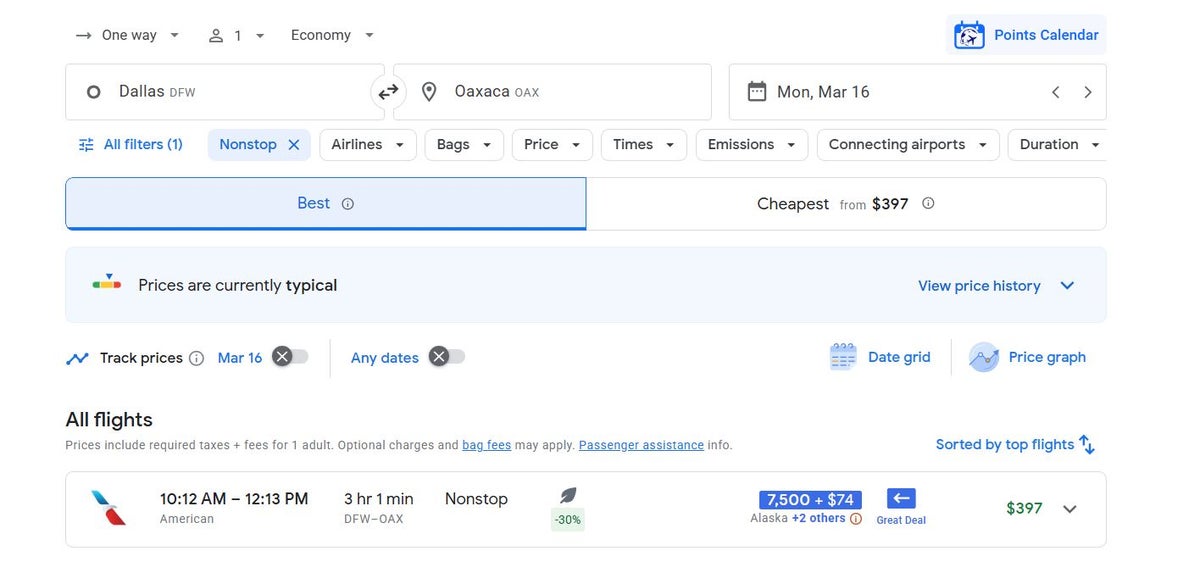Remove the Nonstop filter with the X
The image size is (1200, 584).
294,145
